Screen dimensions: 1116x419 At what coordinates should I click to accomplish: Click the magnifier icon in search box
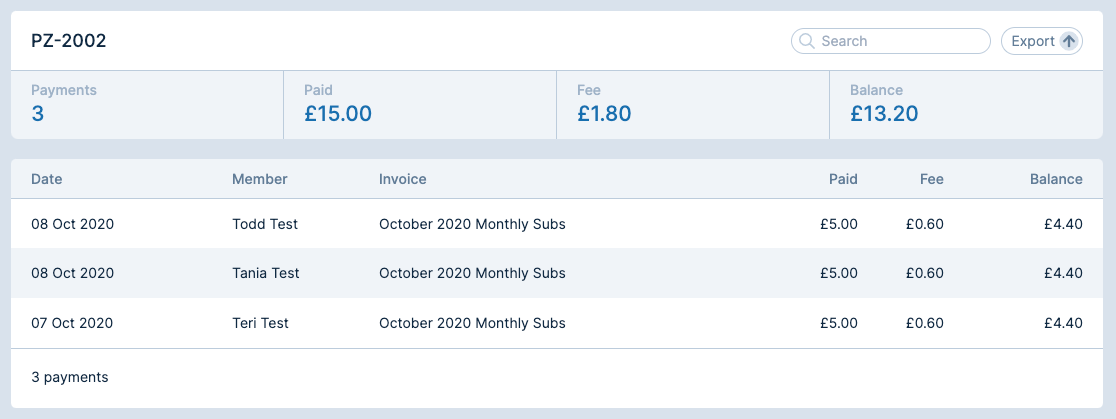(806, 41)
